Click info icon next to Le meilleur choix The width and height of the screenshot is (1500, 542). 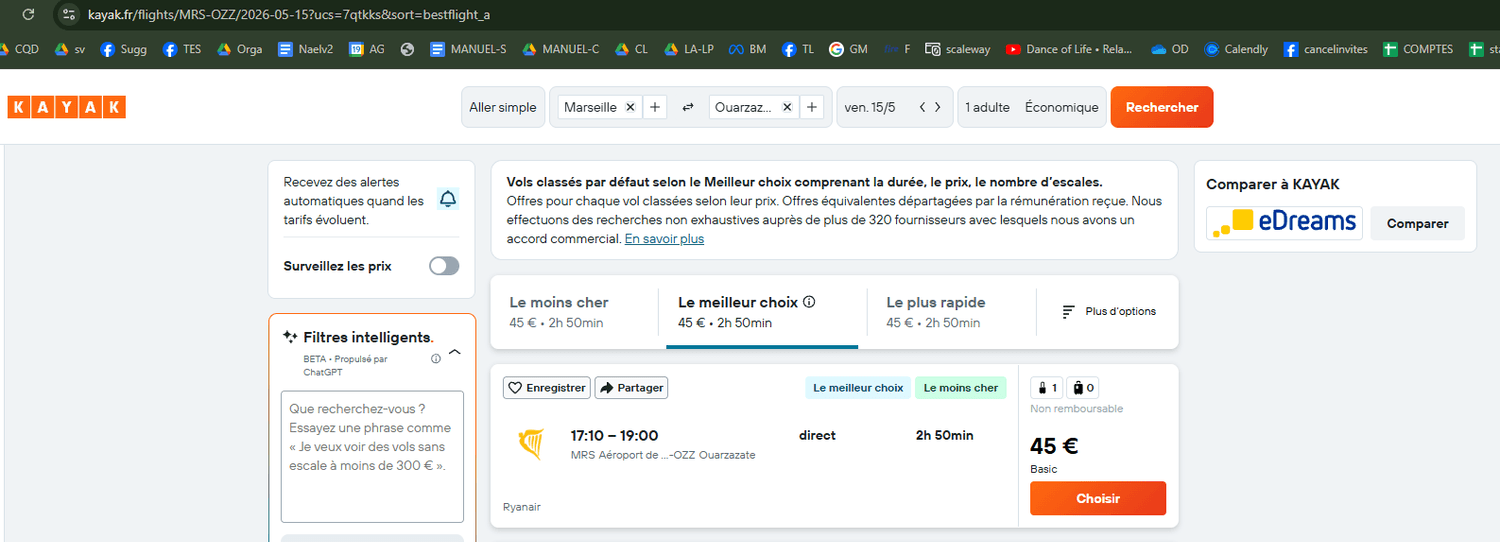click(809, 302)
